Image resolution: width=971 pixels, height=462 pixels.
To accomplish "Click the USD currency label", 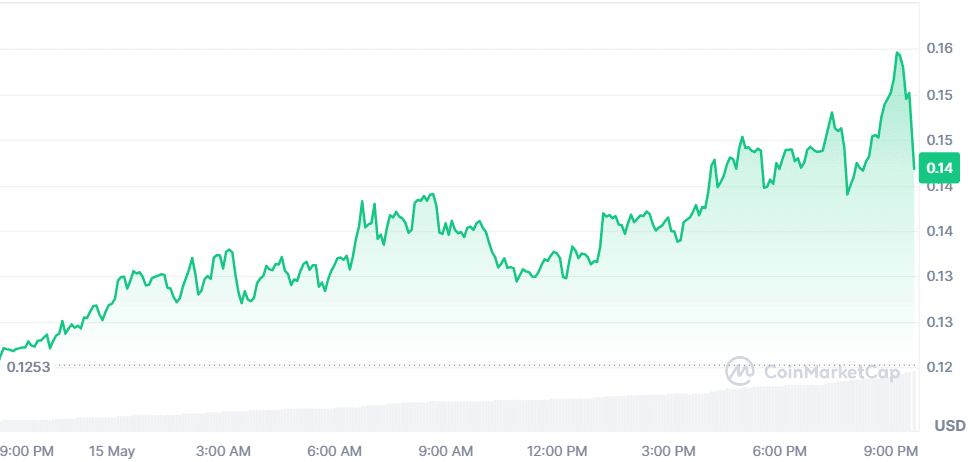I will [x=950, y=426].
